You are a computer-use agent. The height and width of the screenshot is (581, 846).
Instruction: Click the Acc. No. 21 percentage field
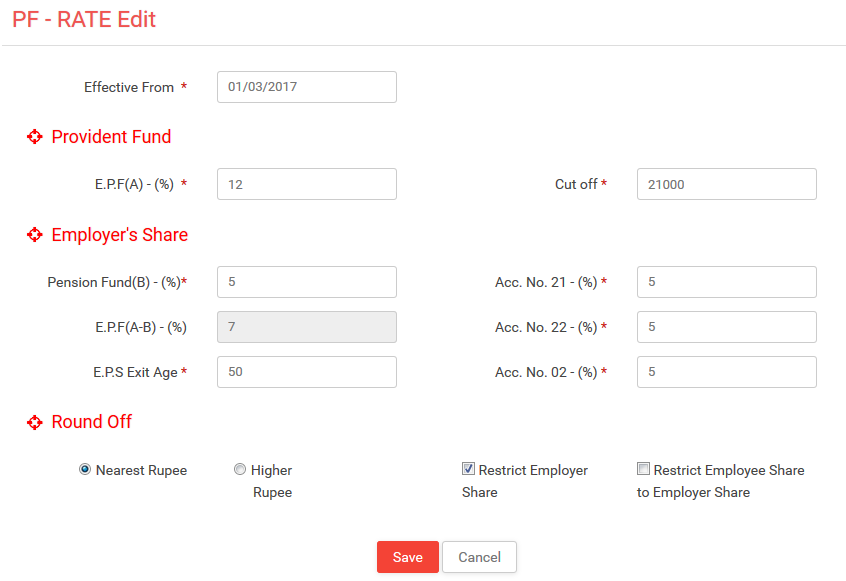pyautogui.click(x=727, y=282)
